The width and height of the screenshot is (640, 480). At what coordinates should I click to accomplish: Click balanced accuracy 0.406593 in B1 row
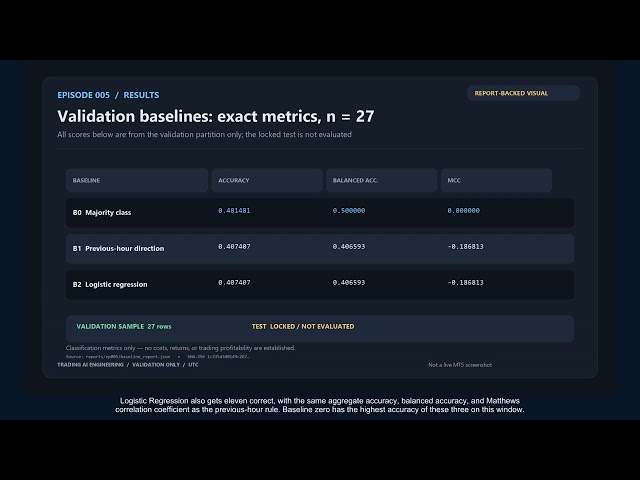pyautogui.click(x=349, y=247)
